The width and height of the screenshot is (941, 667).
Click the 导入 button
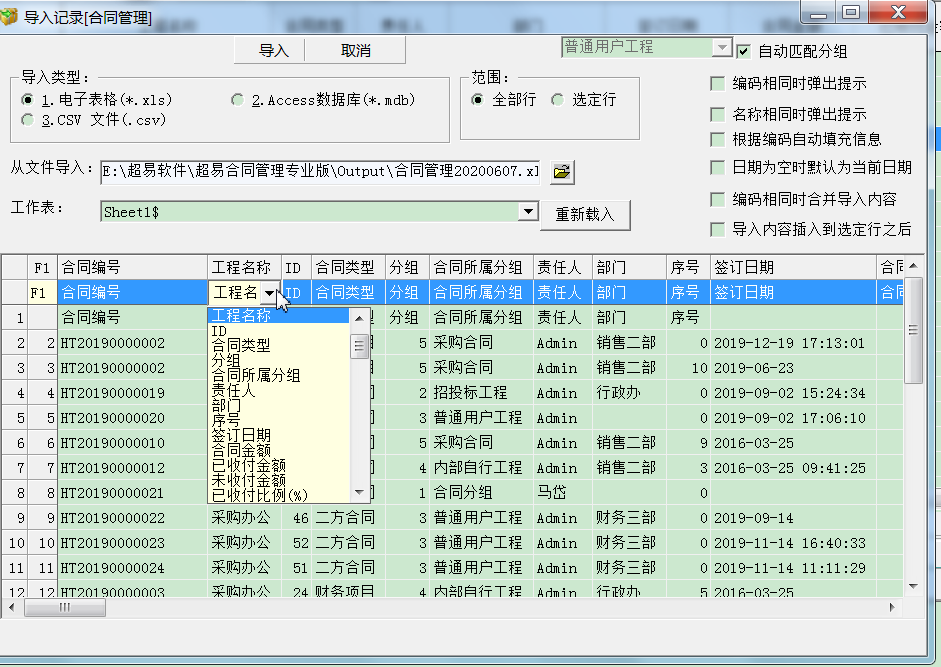point(273,50)
